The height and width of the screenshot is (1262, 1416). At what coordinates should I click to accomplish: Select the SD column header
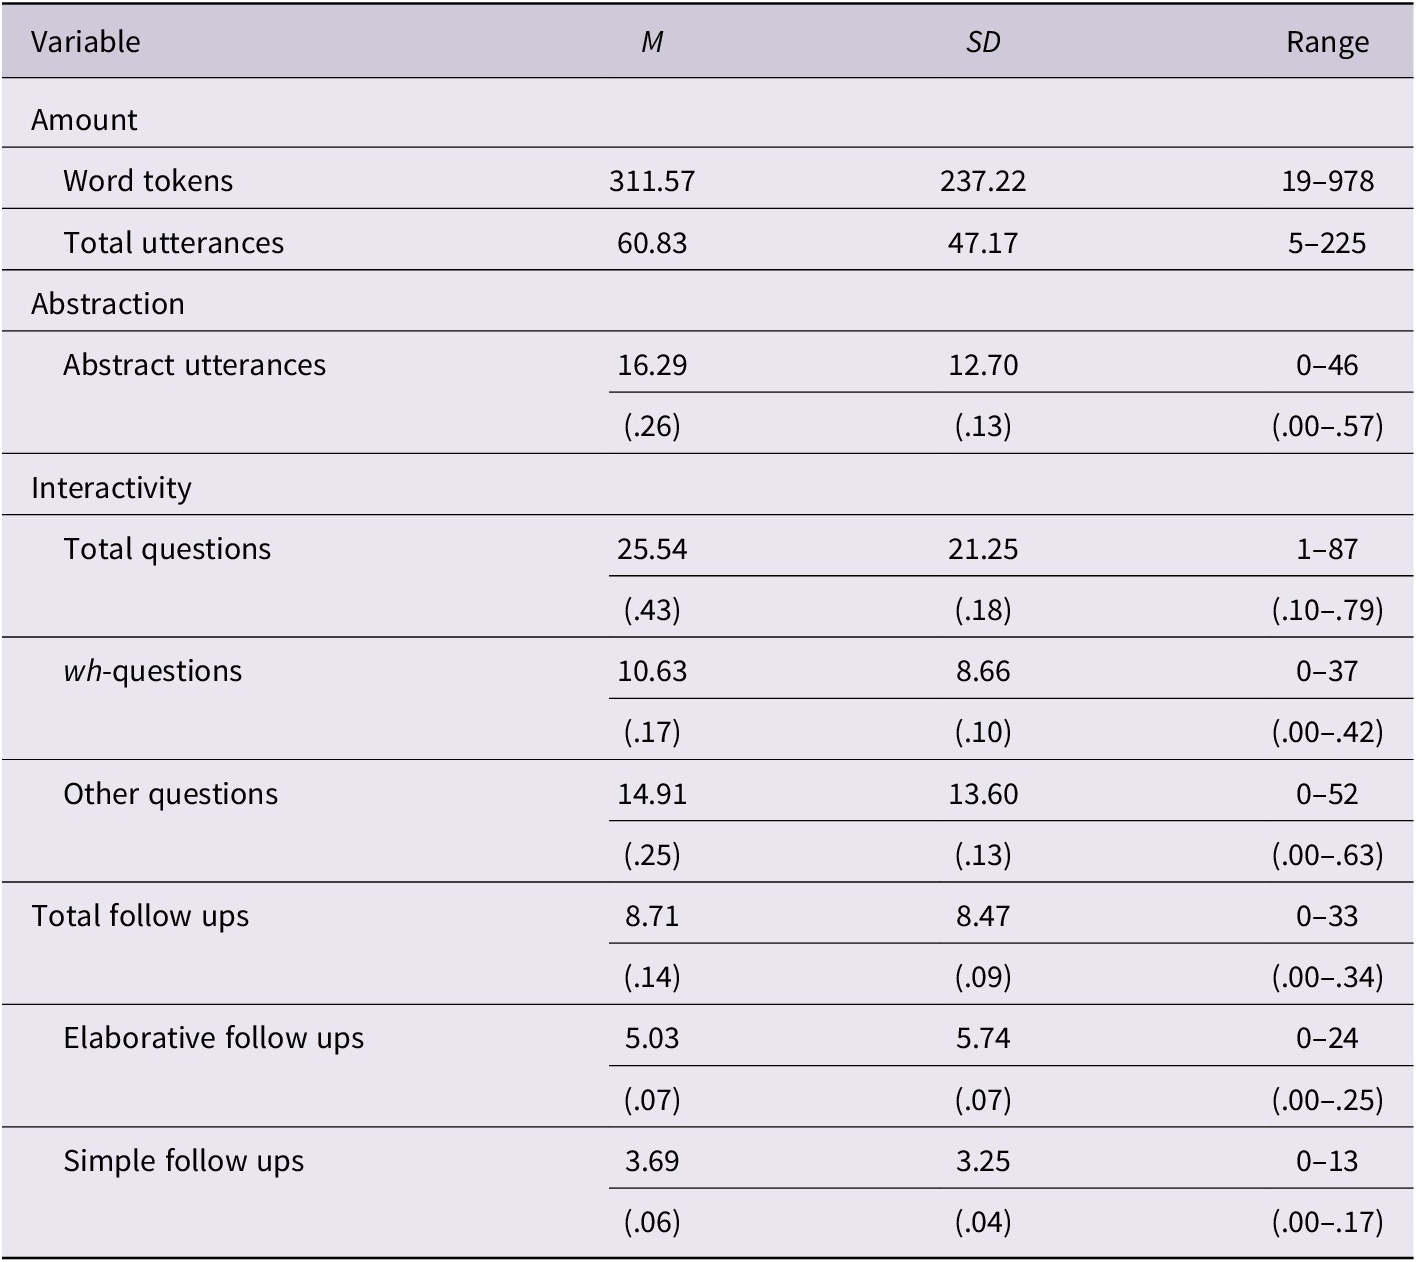(983, 42)
